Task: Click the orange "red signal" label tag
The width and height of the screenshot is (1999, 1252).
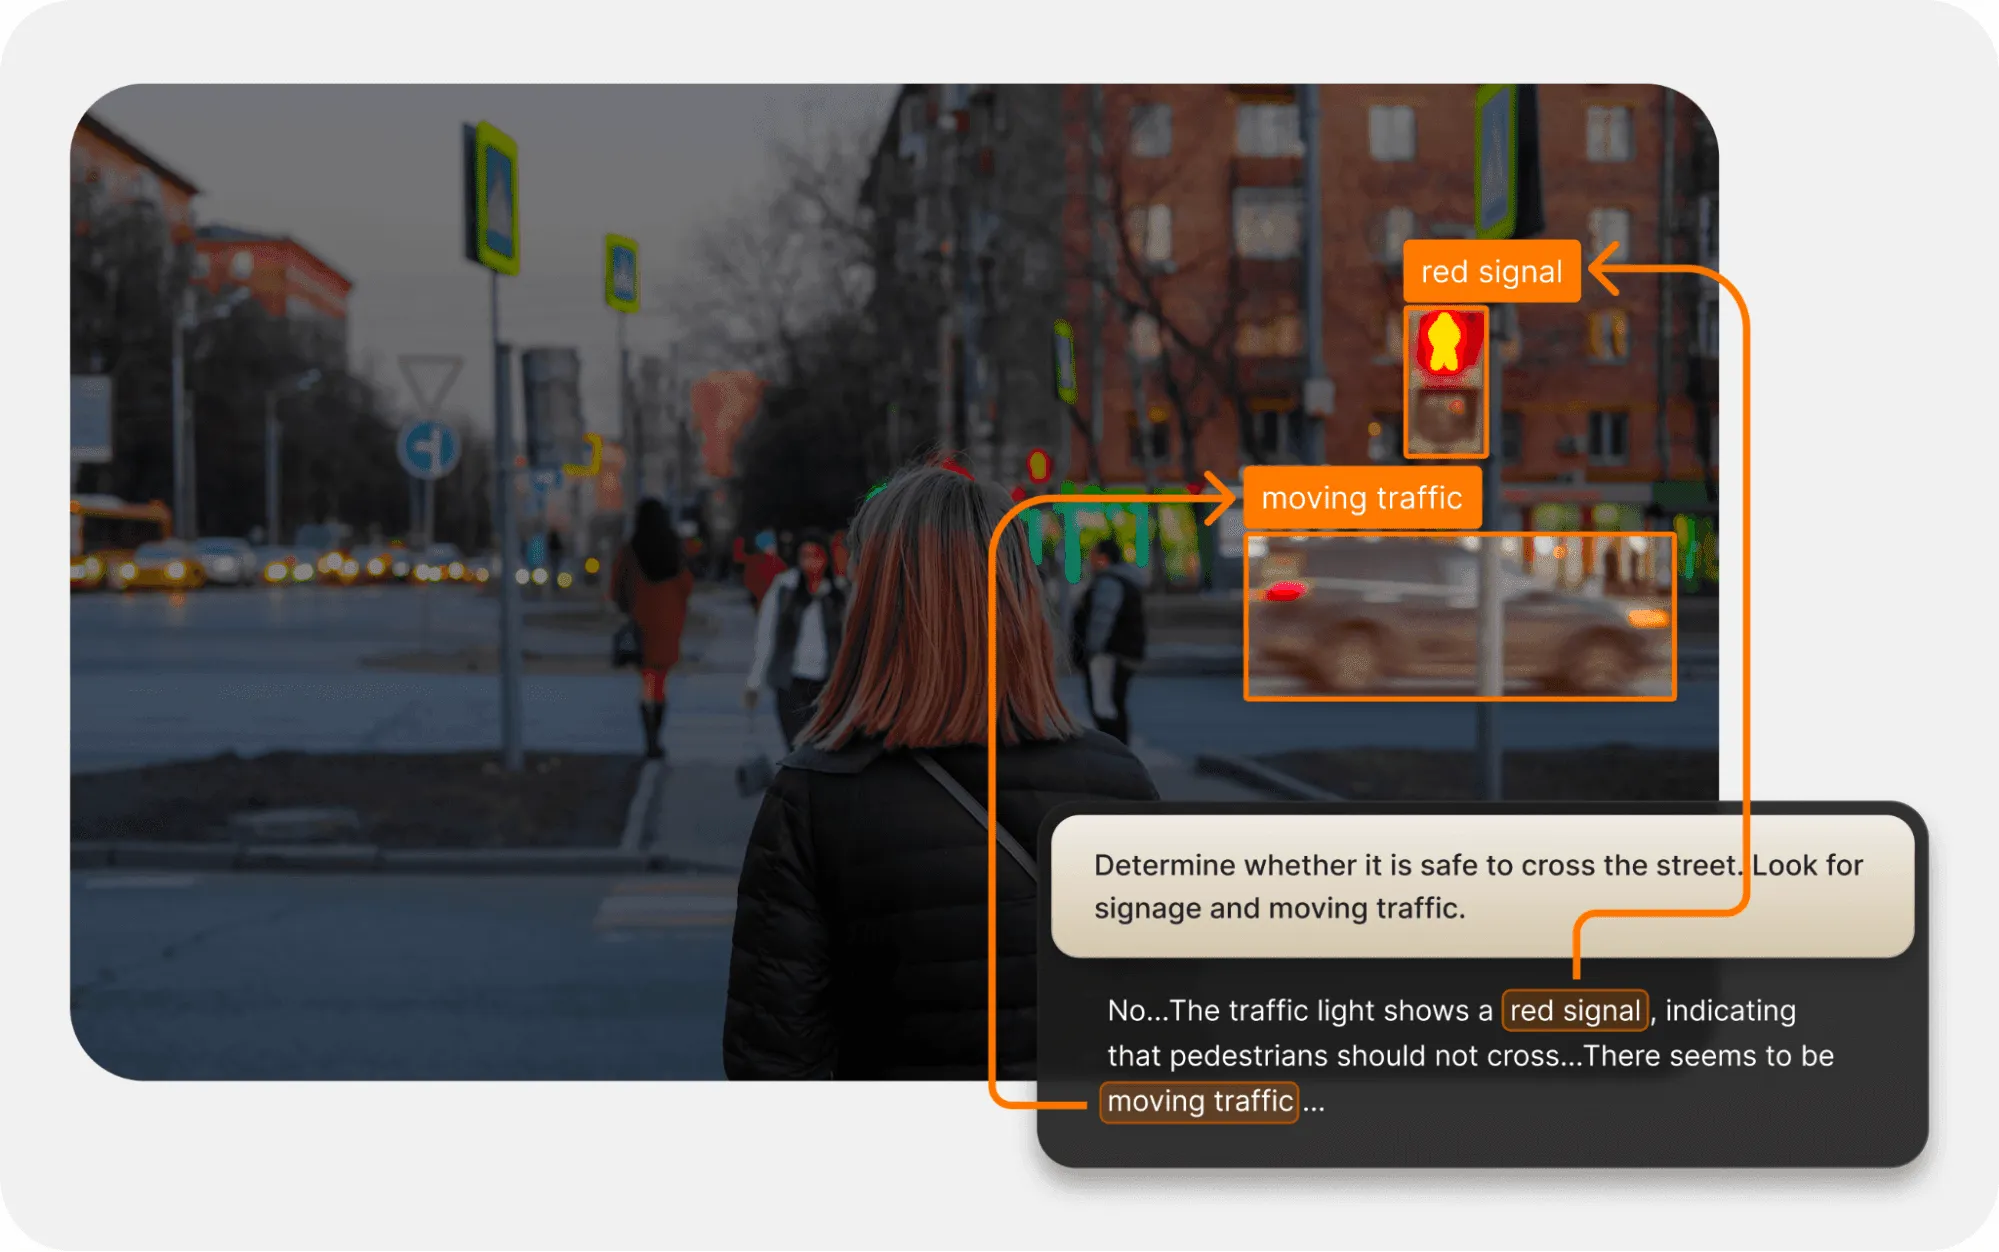Action: (x=1491, y=271)
